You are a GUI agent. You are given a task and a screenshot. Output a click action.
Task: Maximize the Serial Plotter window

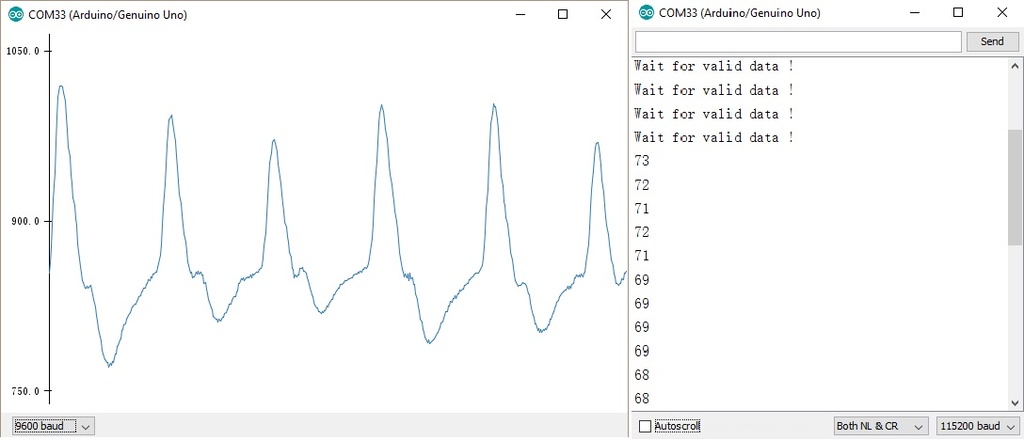[562, 14]
